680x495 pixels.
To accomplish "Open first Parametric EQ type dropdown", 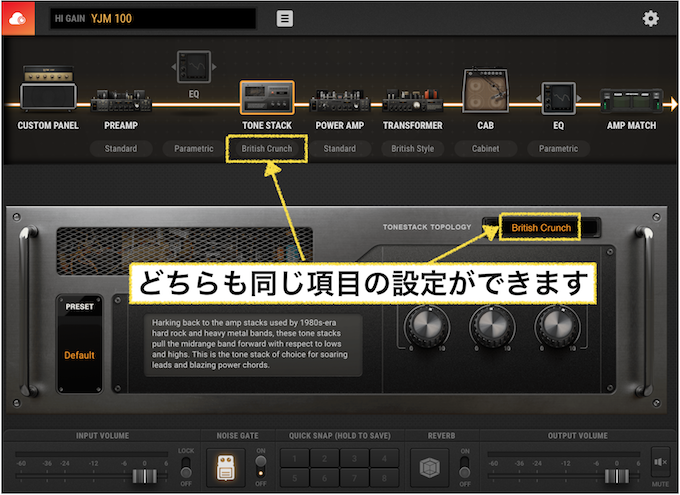I will pyautogui.click(x=194, y=149).
